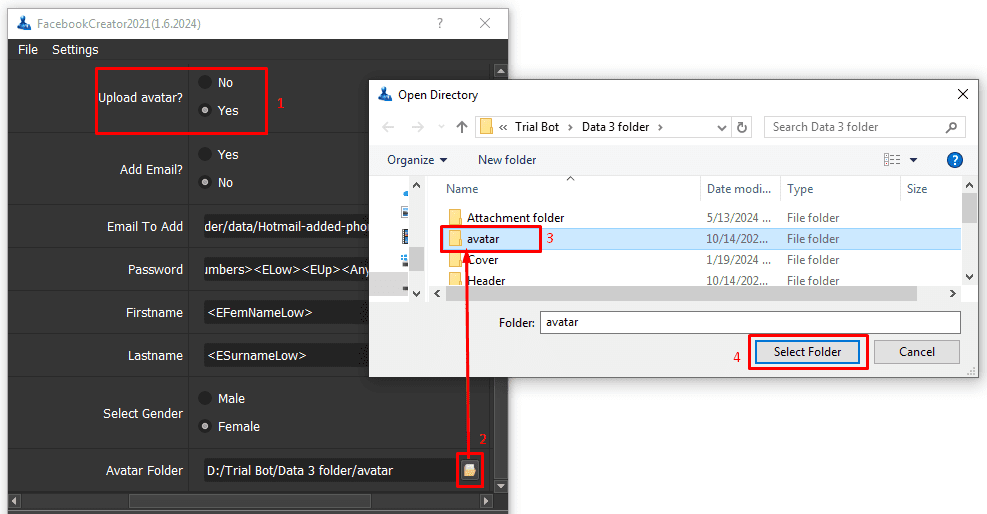Image resolution: width=987 pixels, height=514 pixels.
Task: Click the Open Directory title bar app icon
Action: (385, 94)
